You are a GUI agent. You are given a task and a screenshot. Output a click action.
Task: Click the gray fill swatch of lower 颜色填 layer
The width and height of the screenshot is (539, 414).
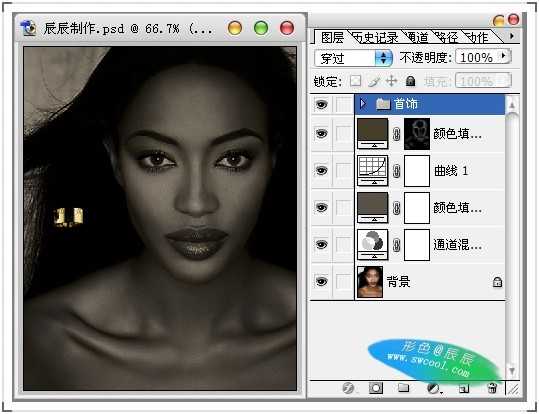(373, 207)
